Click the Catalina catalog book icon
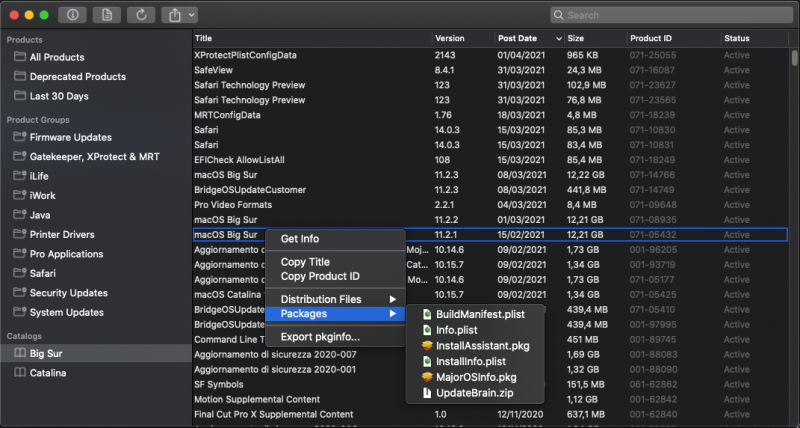 19,373
